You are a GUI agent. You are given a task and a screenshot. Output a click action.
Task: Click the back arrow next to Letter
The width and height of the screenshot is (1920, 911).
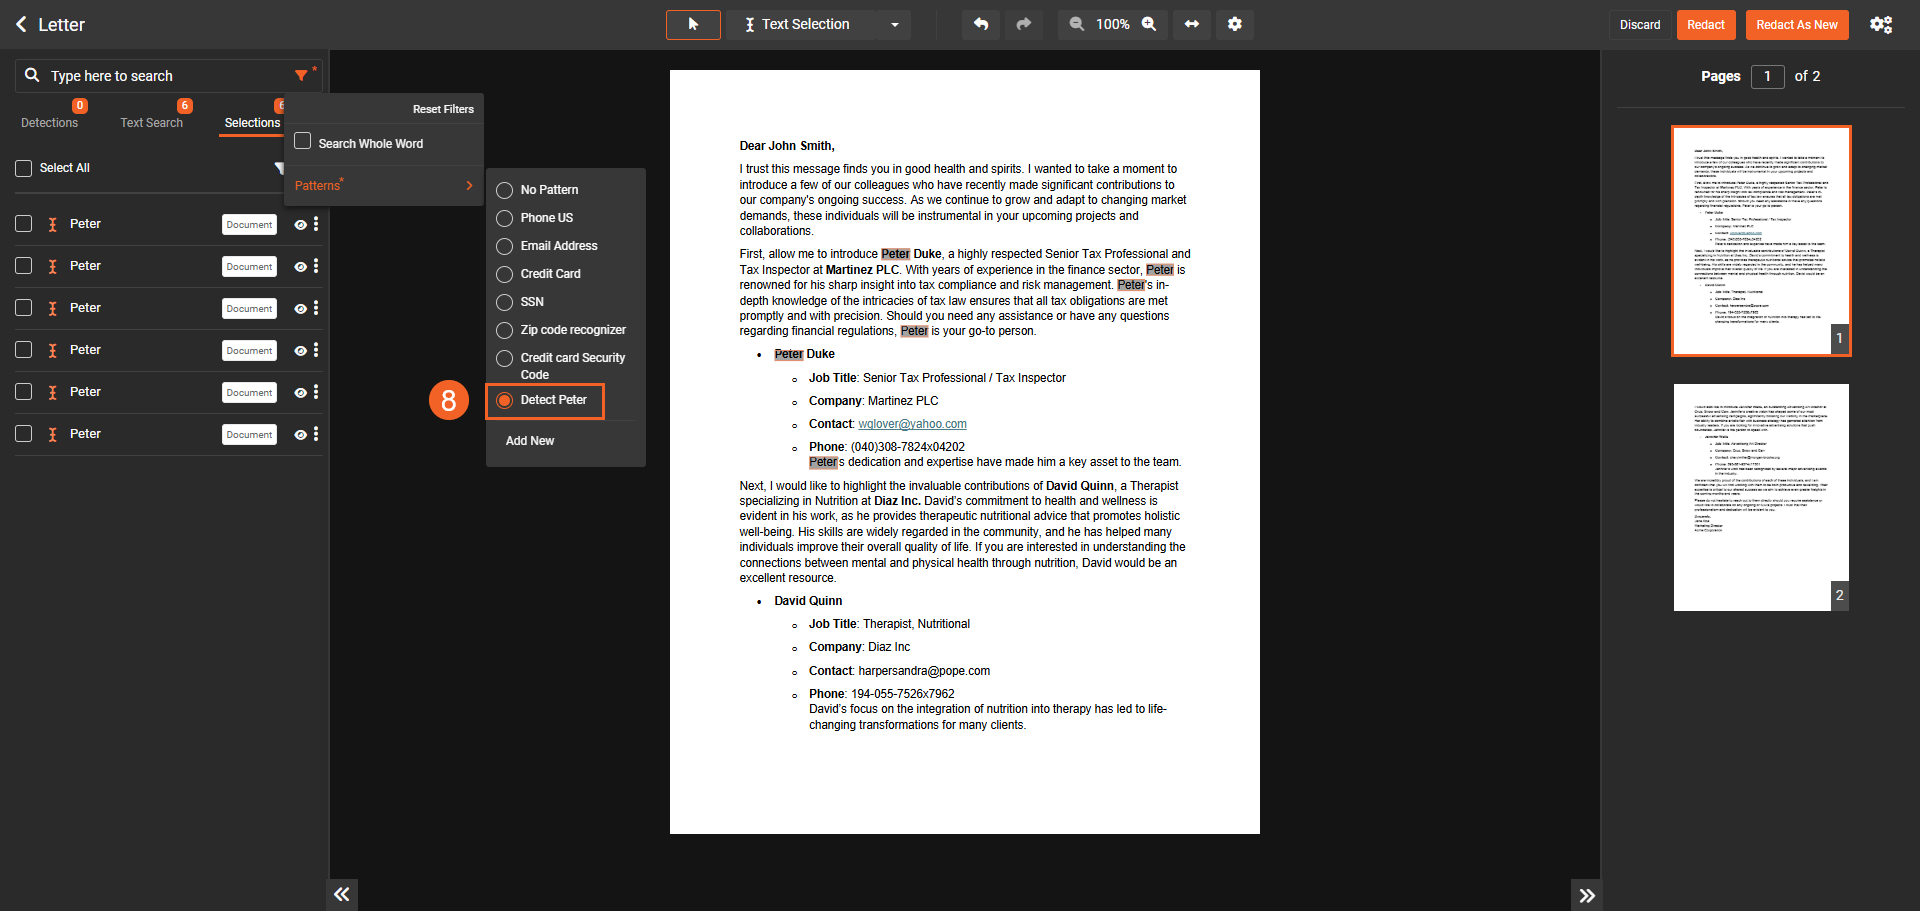(21, 24)
